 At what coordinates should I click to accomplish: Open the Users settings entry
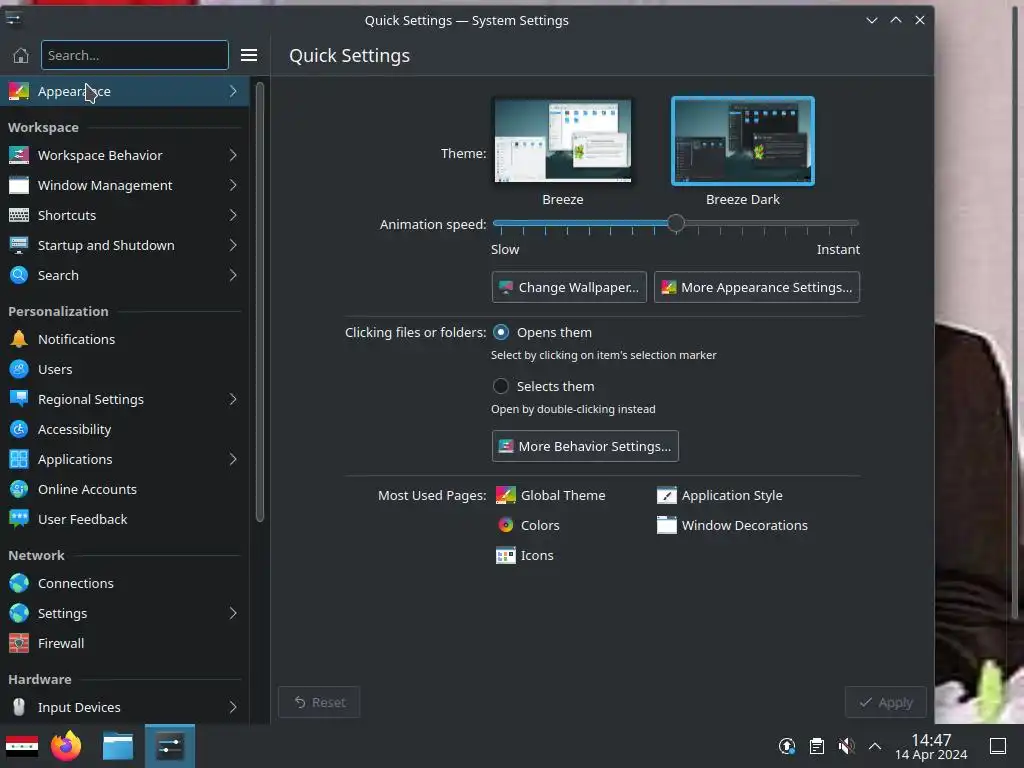(x=124, y=370)
